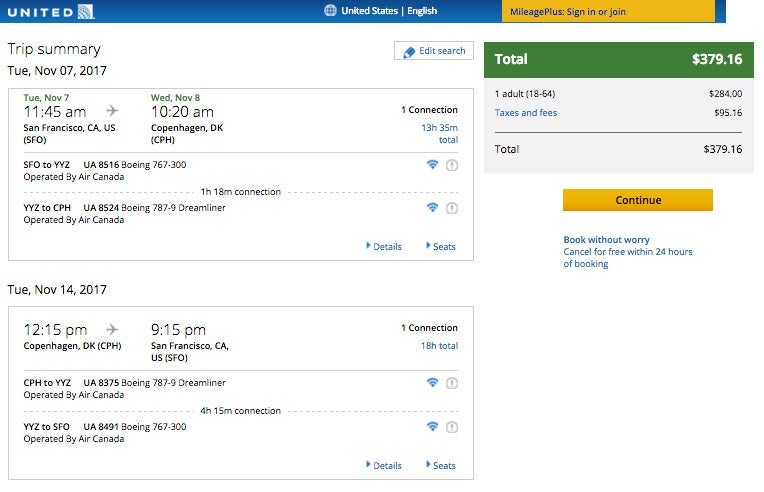
Task: Expand Details for the Nov 7 outbound flight
Action: (385, 246)
